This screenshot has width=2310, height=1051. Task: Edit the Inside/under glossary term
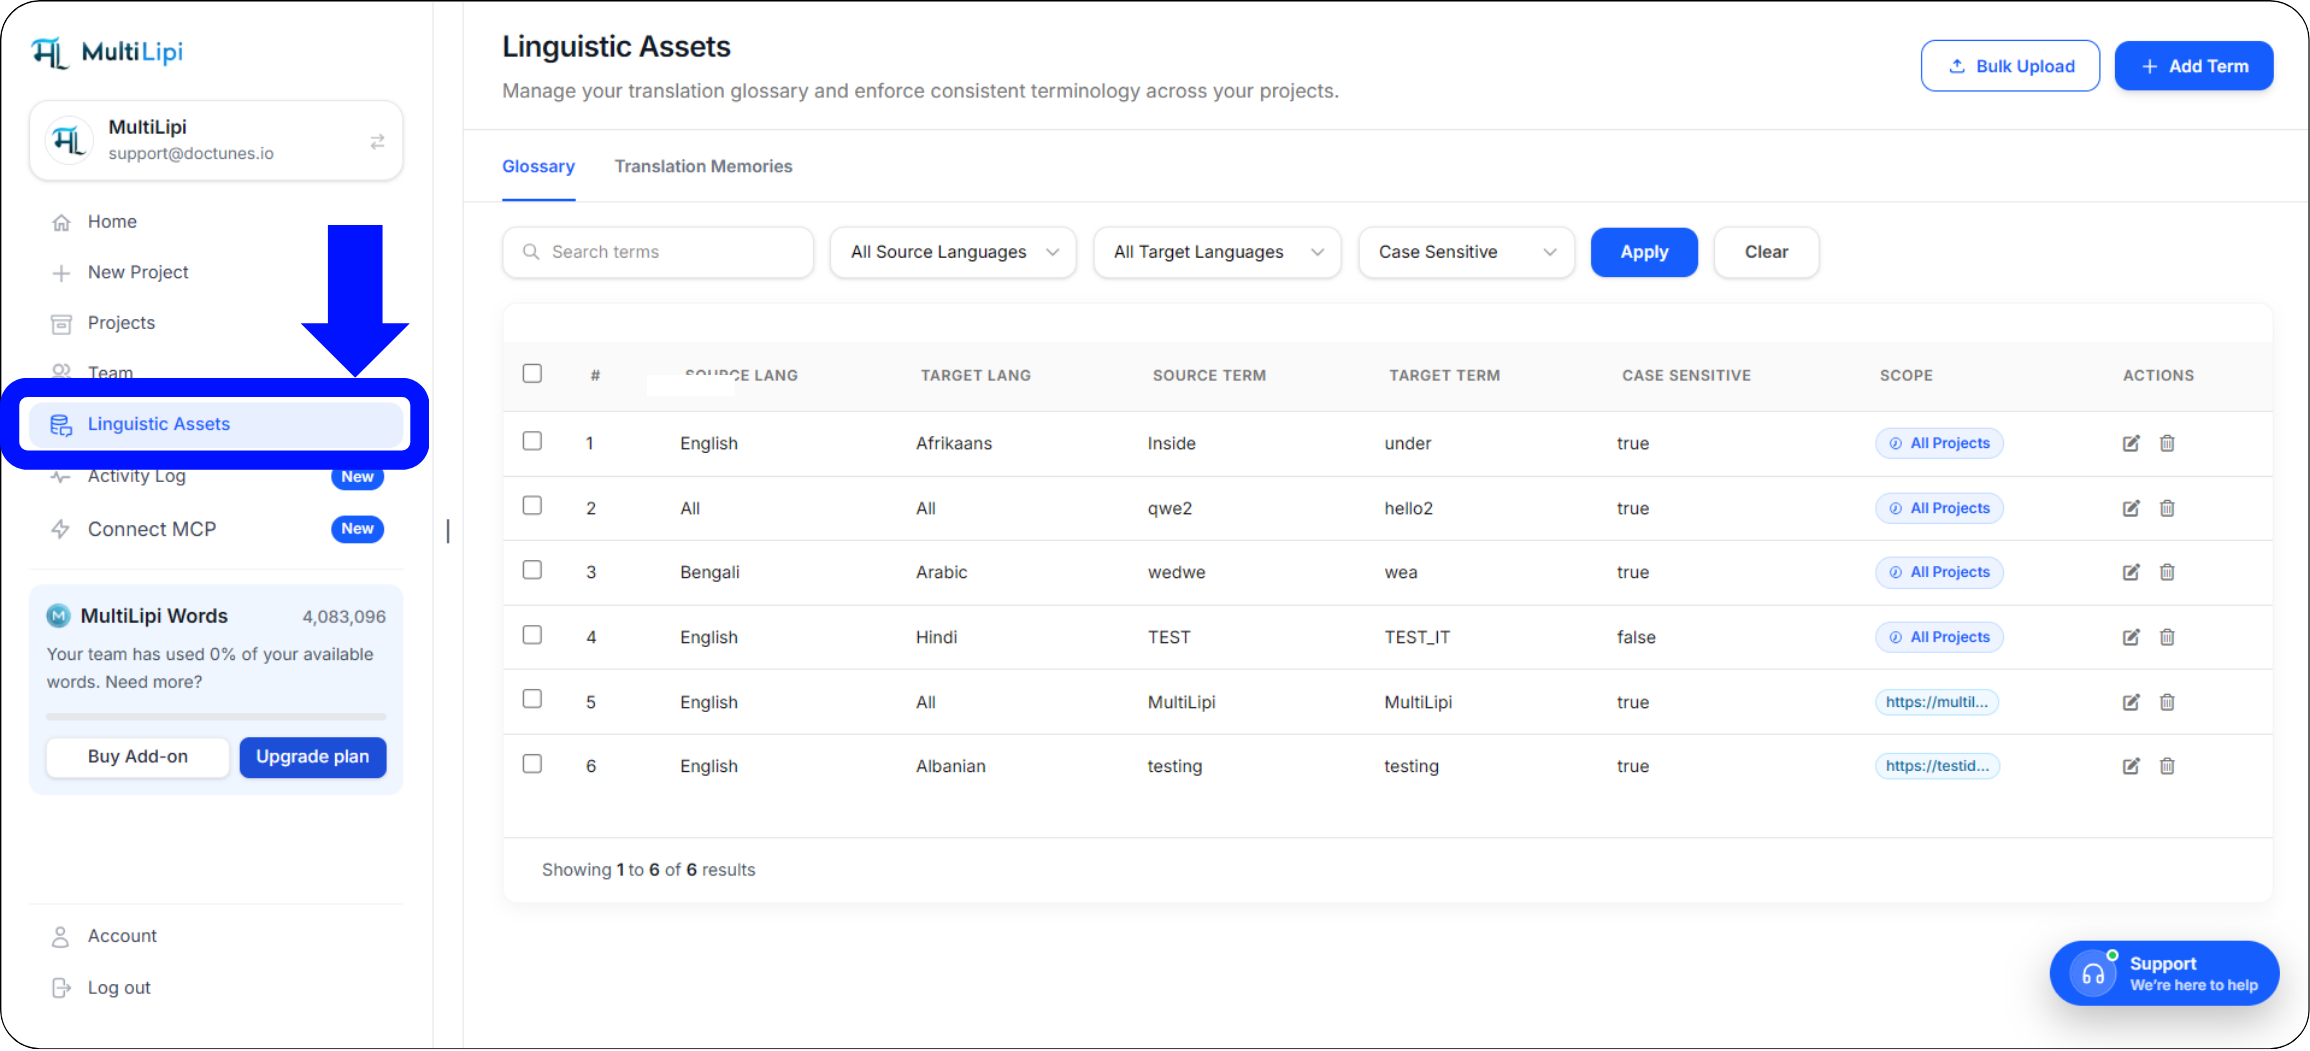coord(2131,443)
